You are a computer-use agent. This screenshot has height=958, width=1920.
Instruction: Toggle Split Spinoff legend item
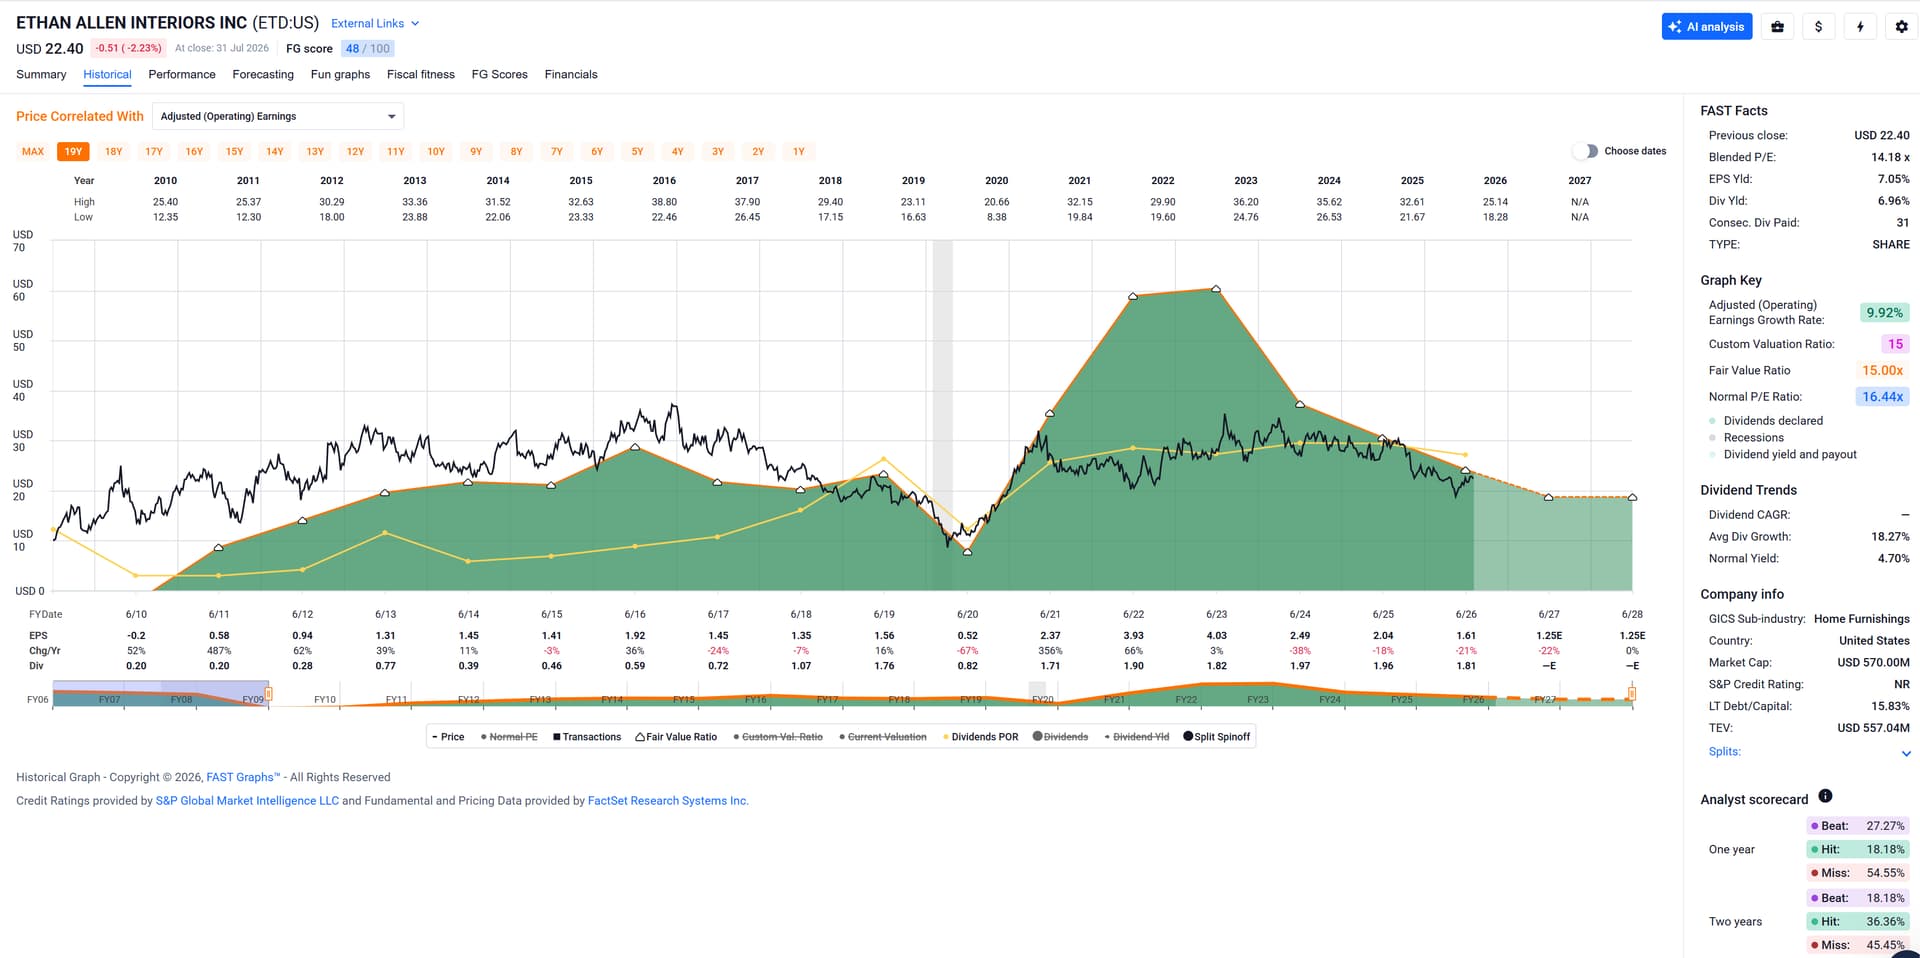(1217, 737)
